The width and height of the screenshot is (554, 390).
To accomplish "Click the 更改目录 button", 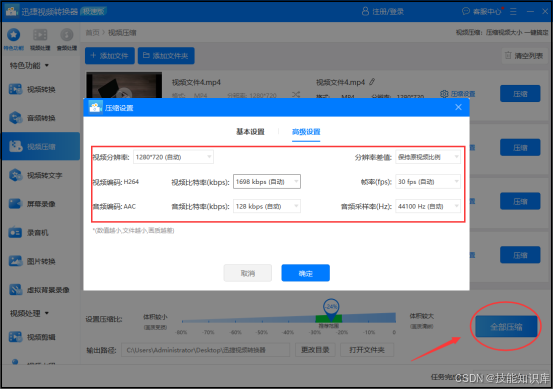I will pos(315,350).
